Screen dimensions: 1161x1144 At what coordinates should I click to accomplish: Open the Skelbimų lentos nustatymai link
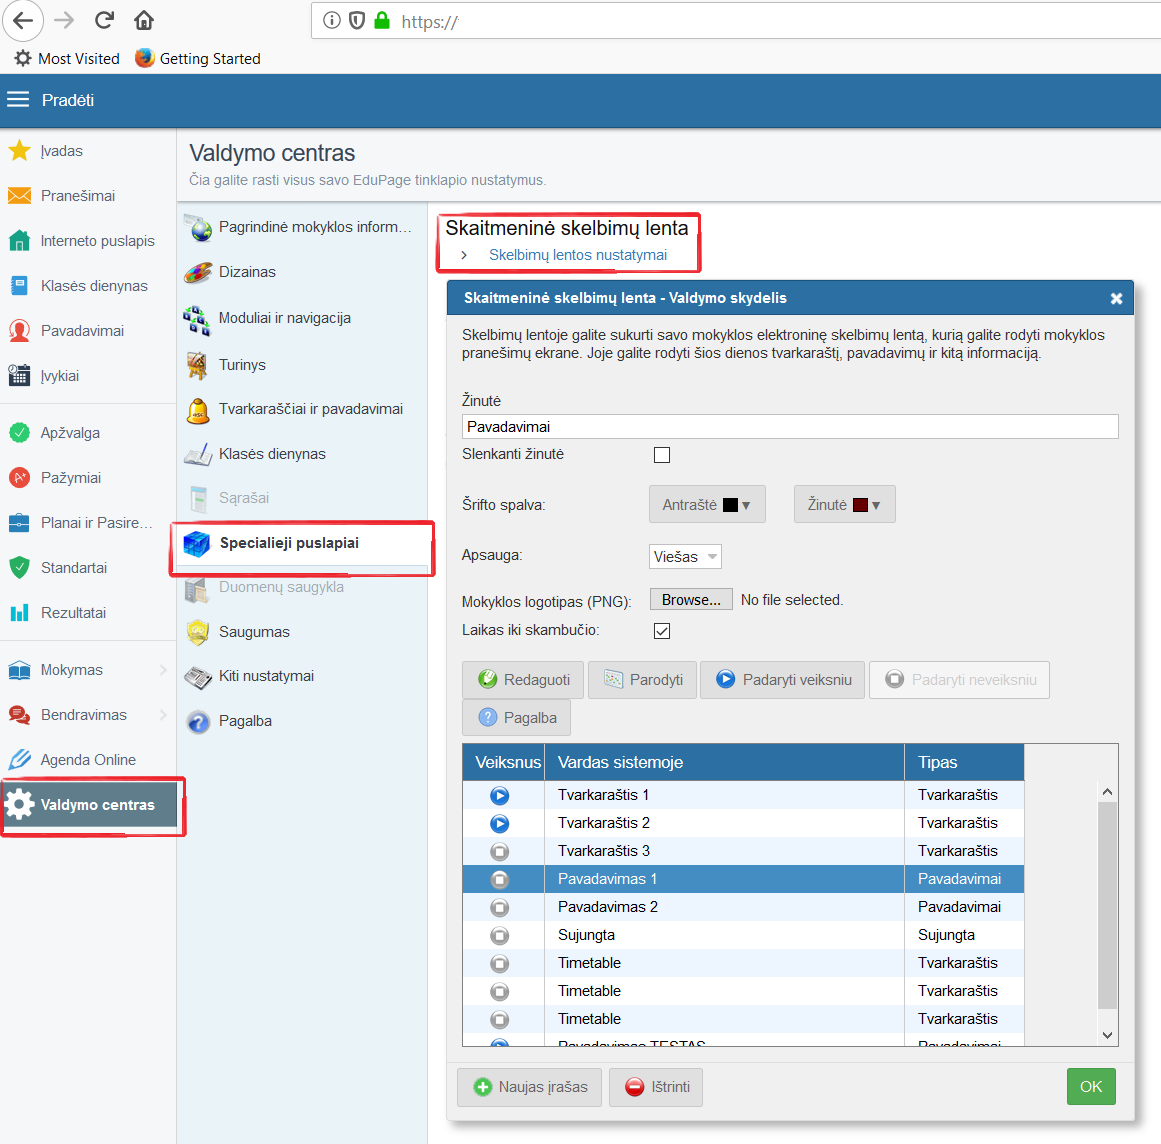pos(577,255)
